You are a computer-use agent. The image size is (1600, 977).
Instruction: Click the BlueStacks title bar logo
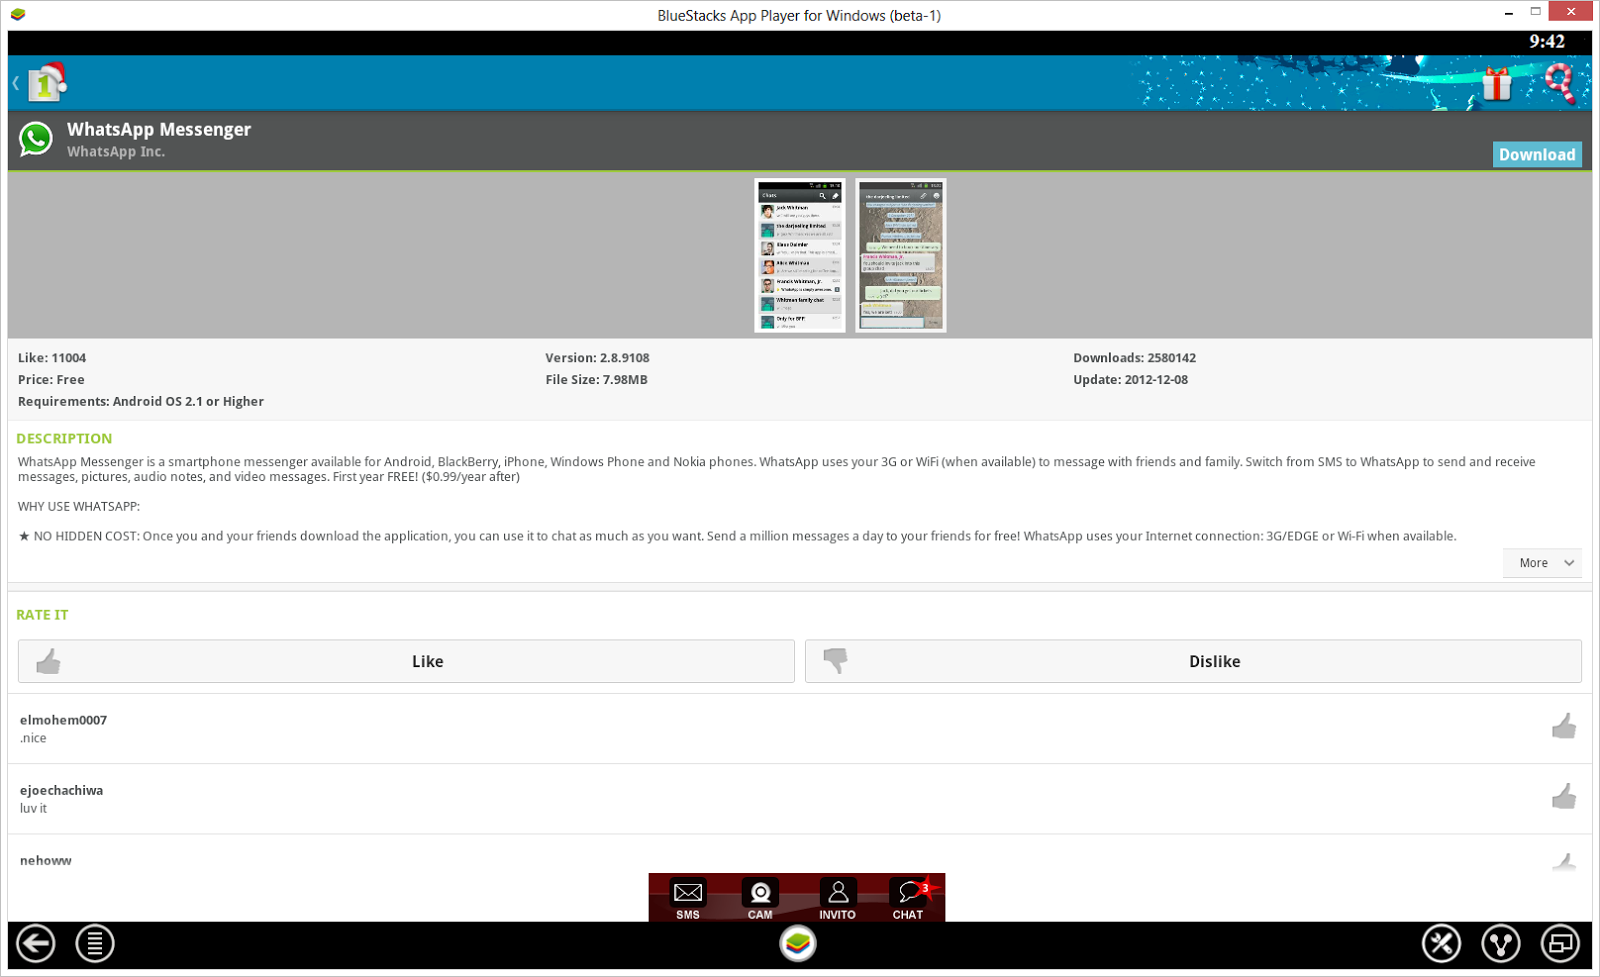(18, 15)
